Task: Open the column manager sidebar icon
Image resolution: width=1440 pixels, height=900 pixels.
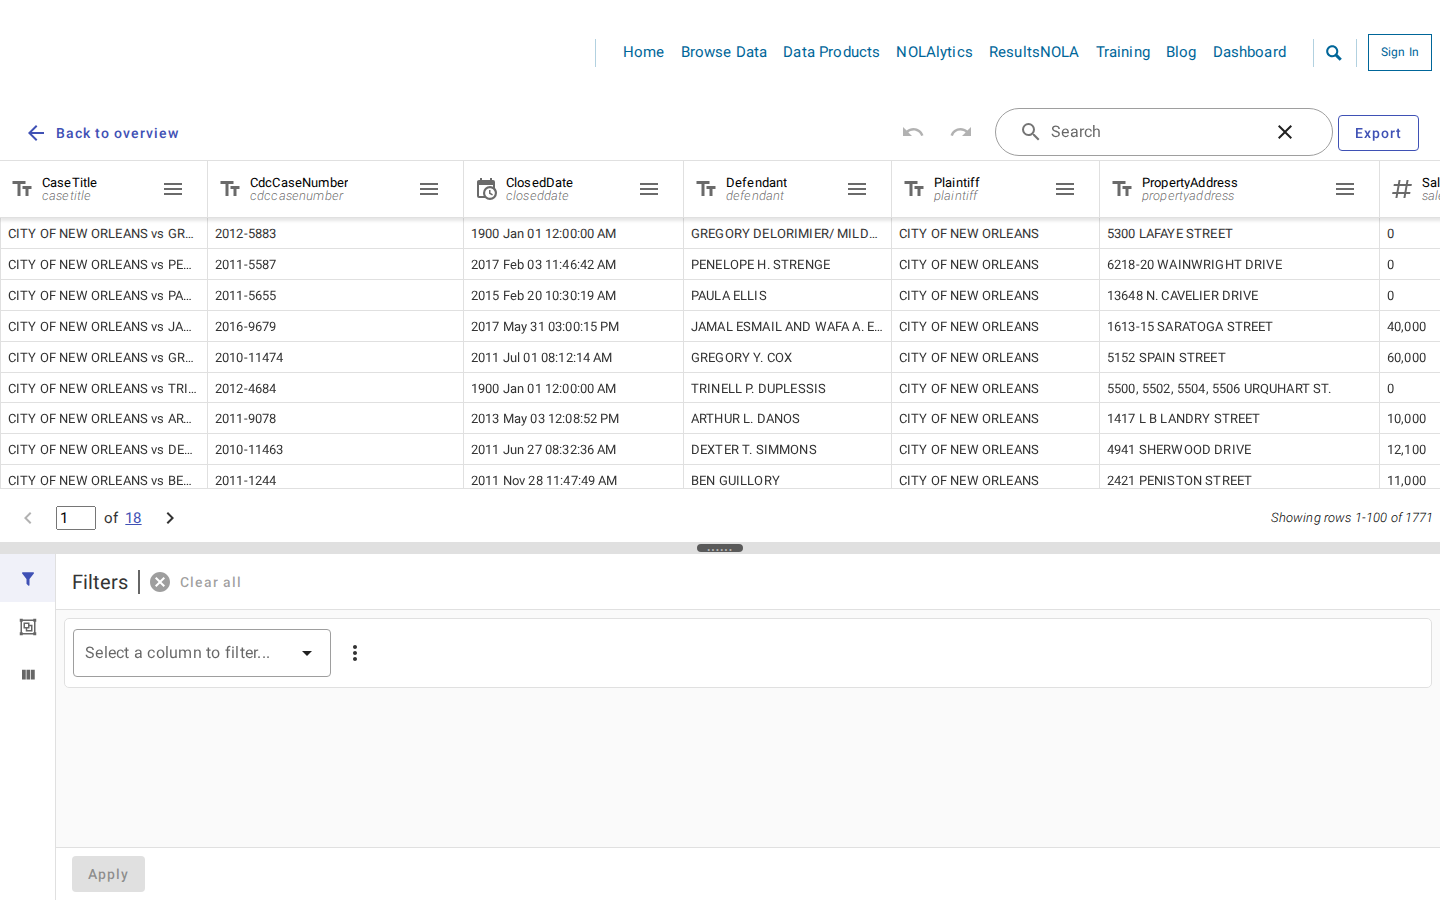Action: [28, 675]
